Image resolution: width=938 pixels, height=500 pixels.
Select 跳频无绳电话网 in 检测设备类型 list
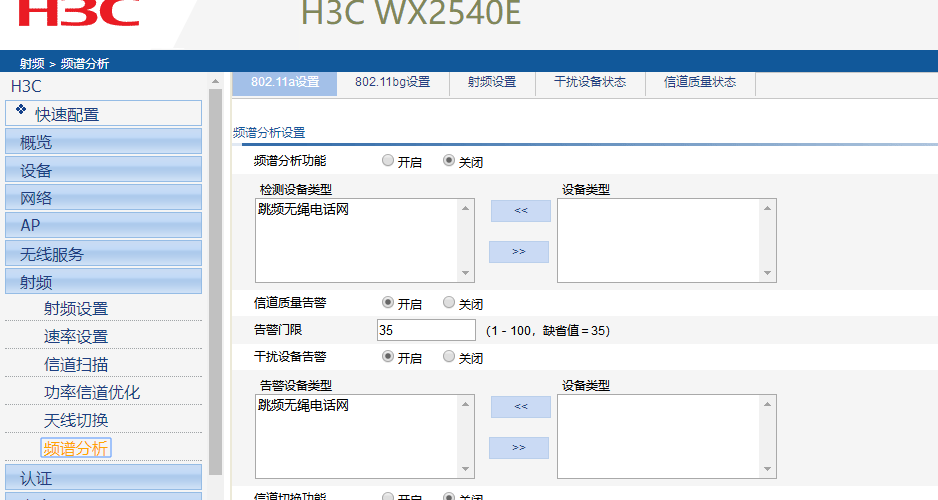(303, 209)
